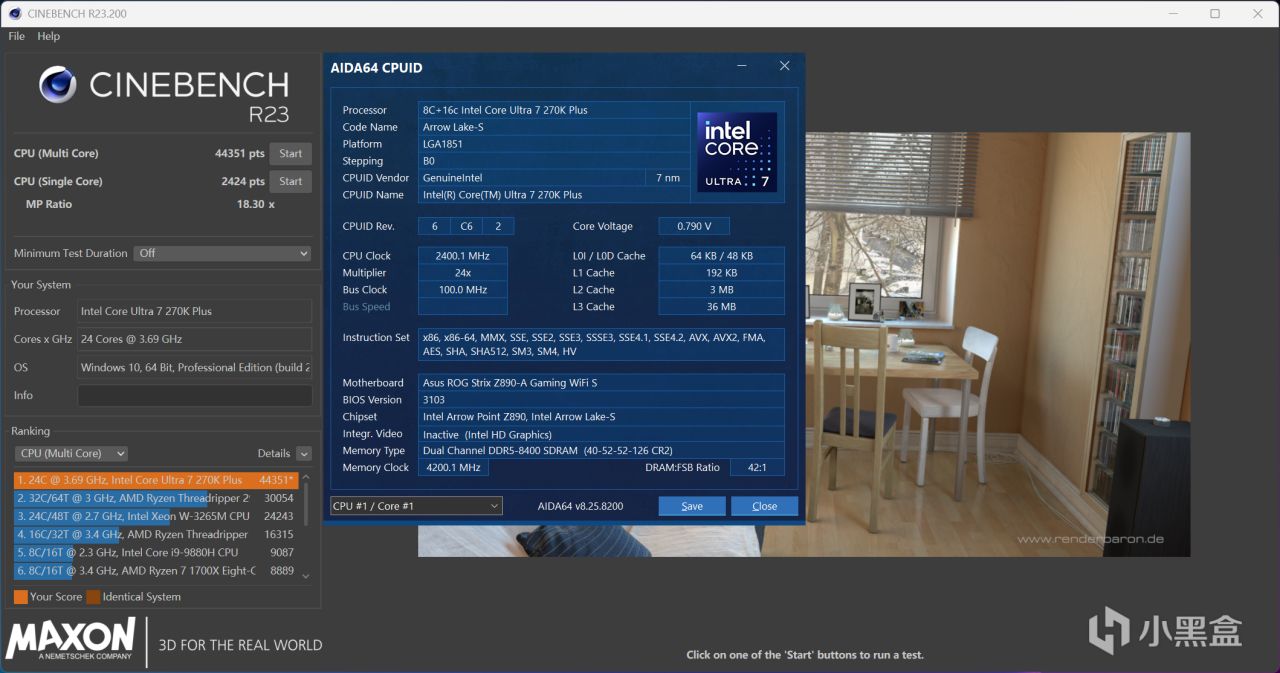Select ranking row AMD Ryzen 7 1700X
Image resolution: width=1280 pixels, height=673 pixels.
(x=156, y=571)
